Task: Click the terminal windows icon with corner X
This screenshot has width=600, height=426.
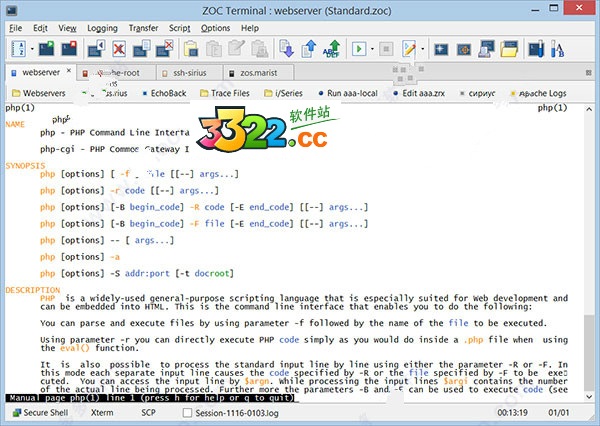Action: pyautogui.click(x=165, y=49)
